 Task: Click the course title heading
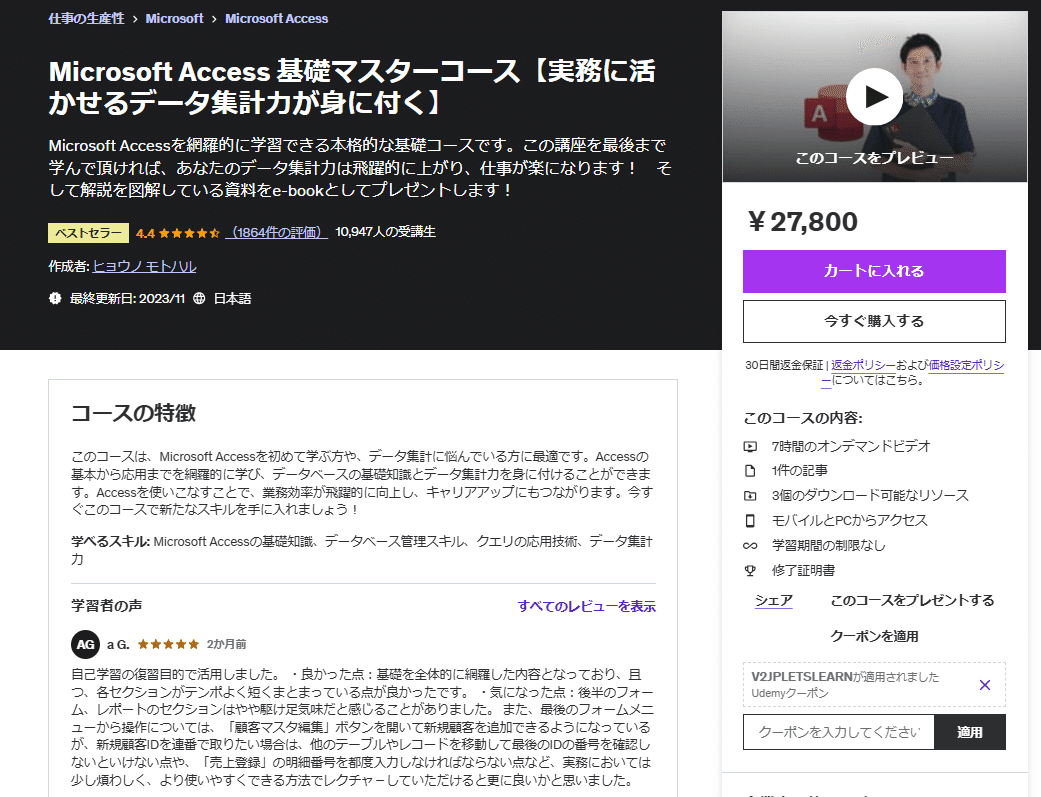(x=352, y=87)
